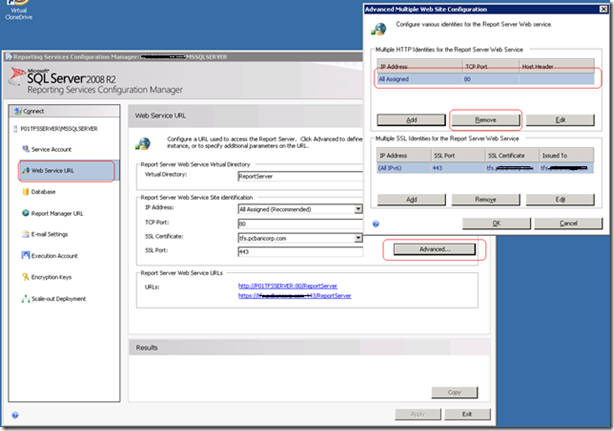Open E-mail Settings page

click(x=49, y=234)
